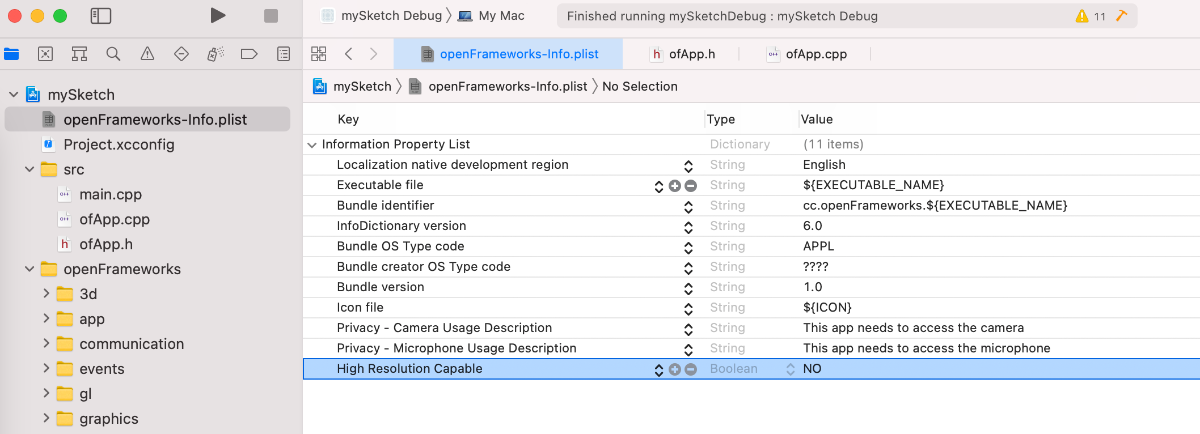The height and width of the screenshot is (434, 1200).
Task: Expand the graphics folder
Action: 46,419
